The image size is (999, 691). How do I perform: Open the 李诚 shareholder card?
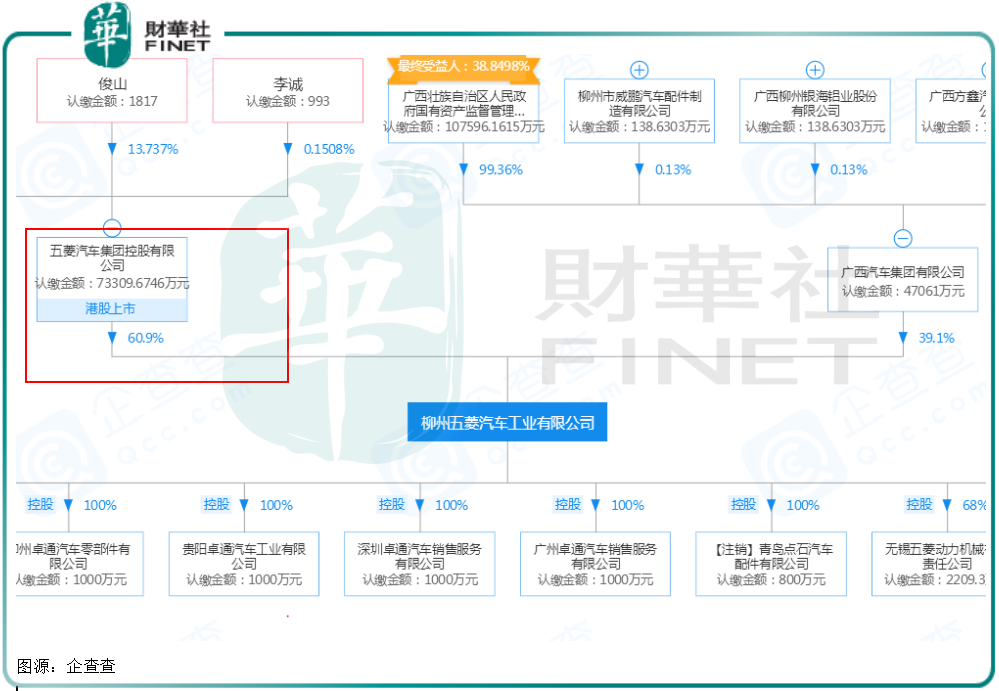[288, 90]
